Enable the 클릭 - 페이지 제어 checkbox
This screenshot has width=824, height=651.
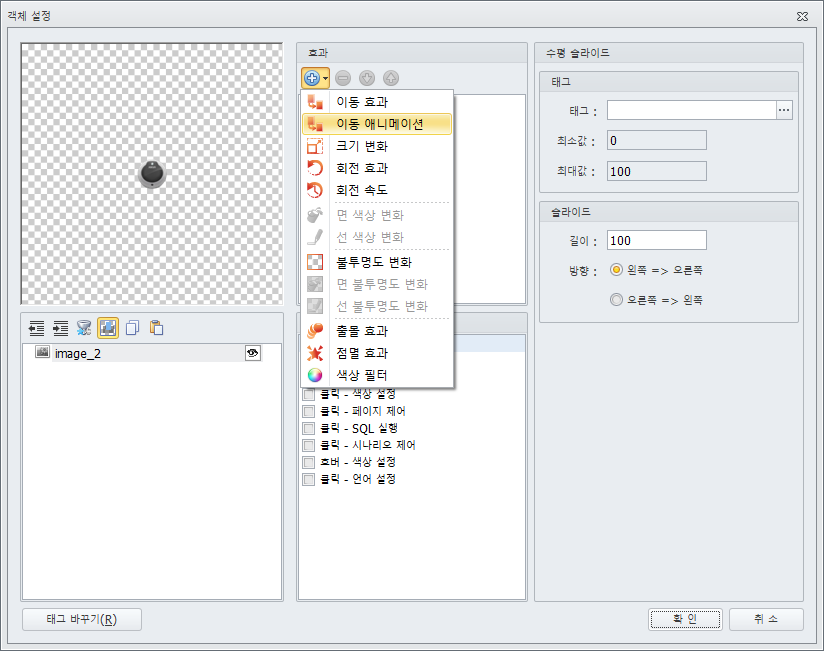pyautogui.click(x=309, y=411)
